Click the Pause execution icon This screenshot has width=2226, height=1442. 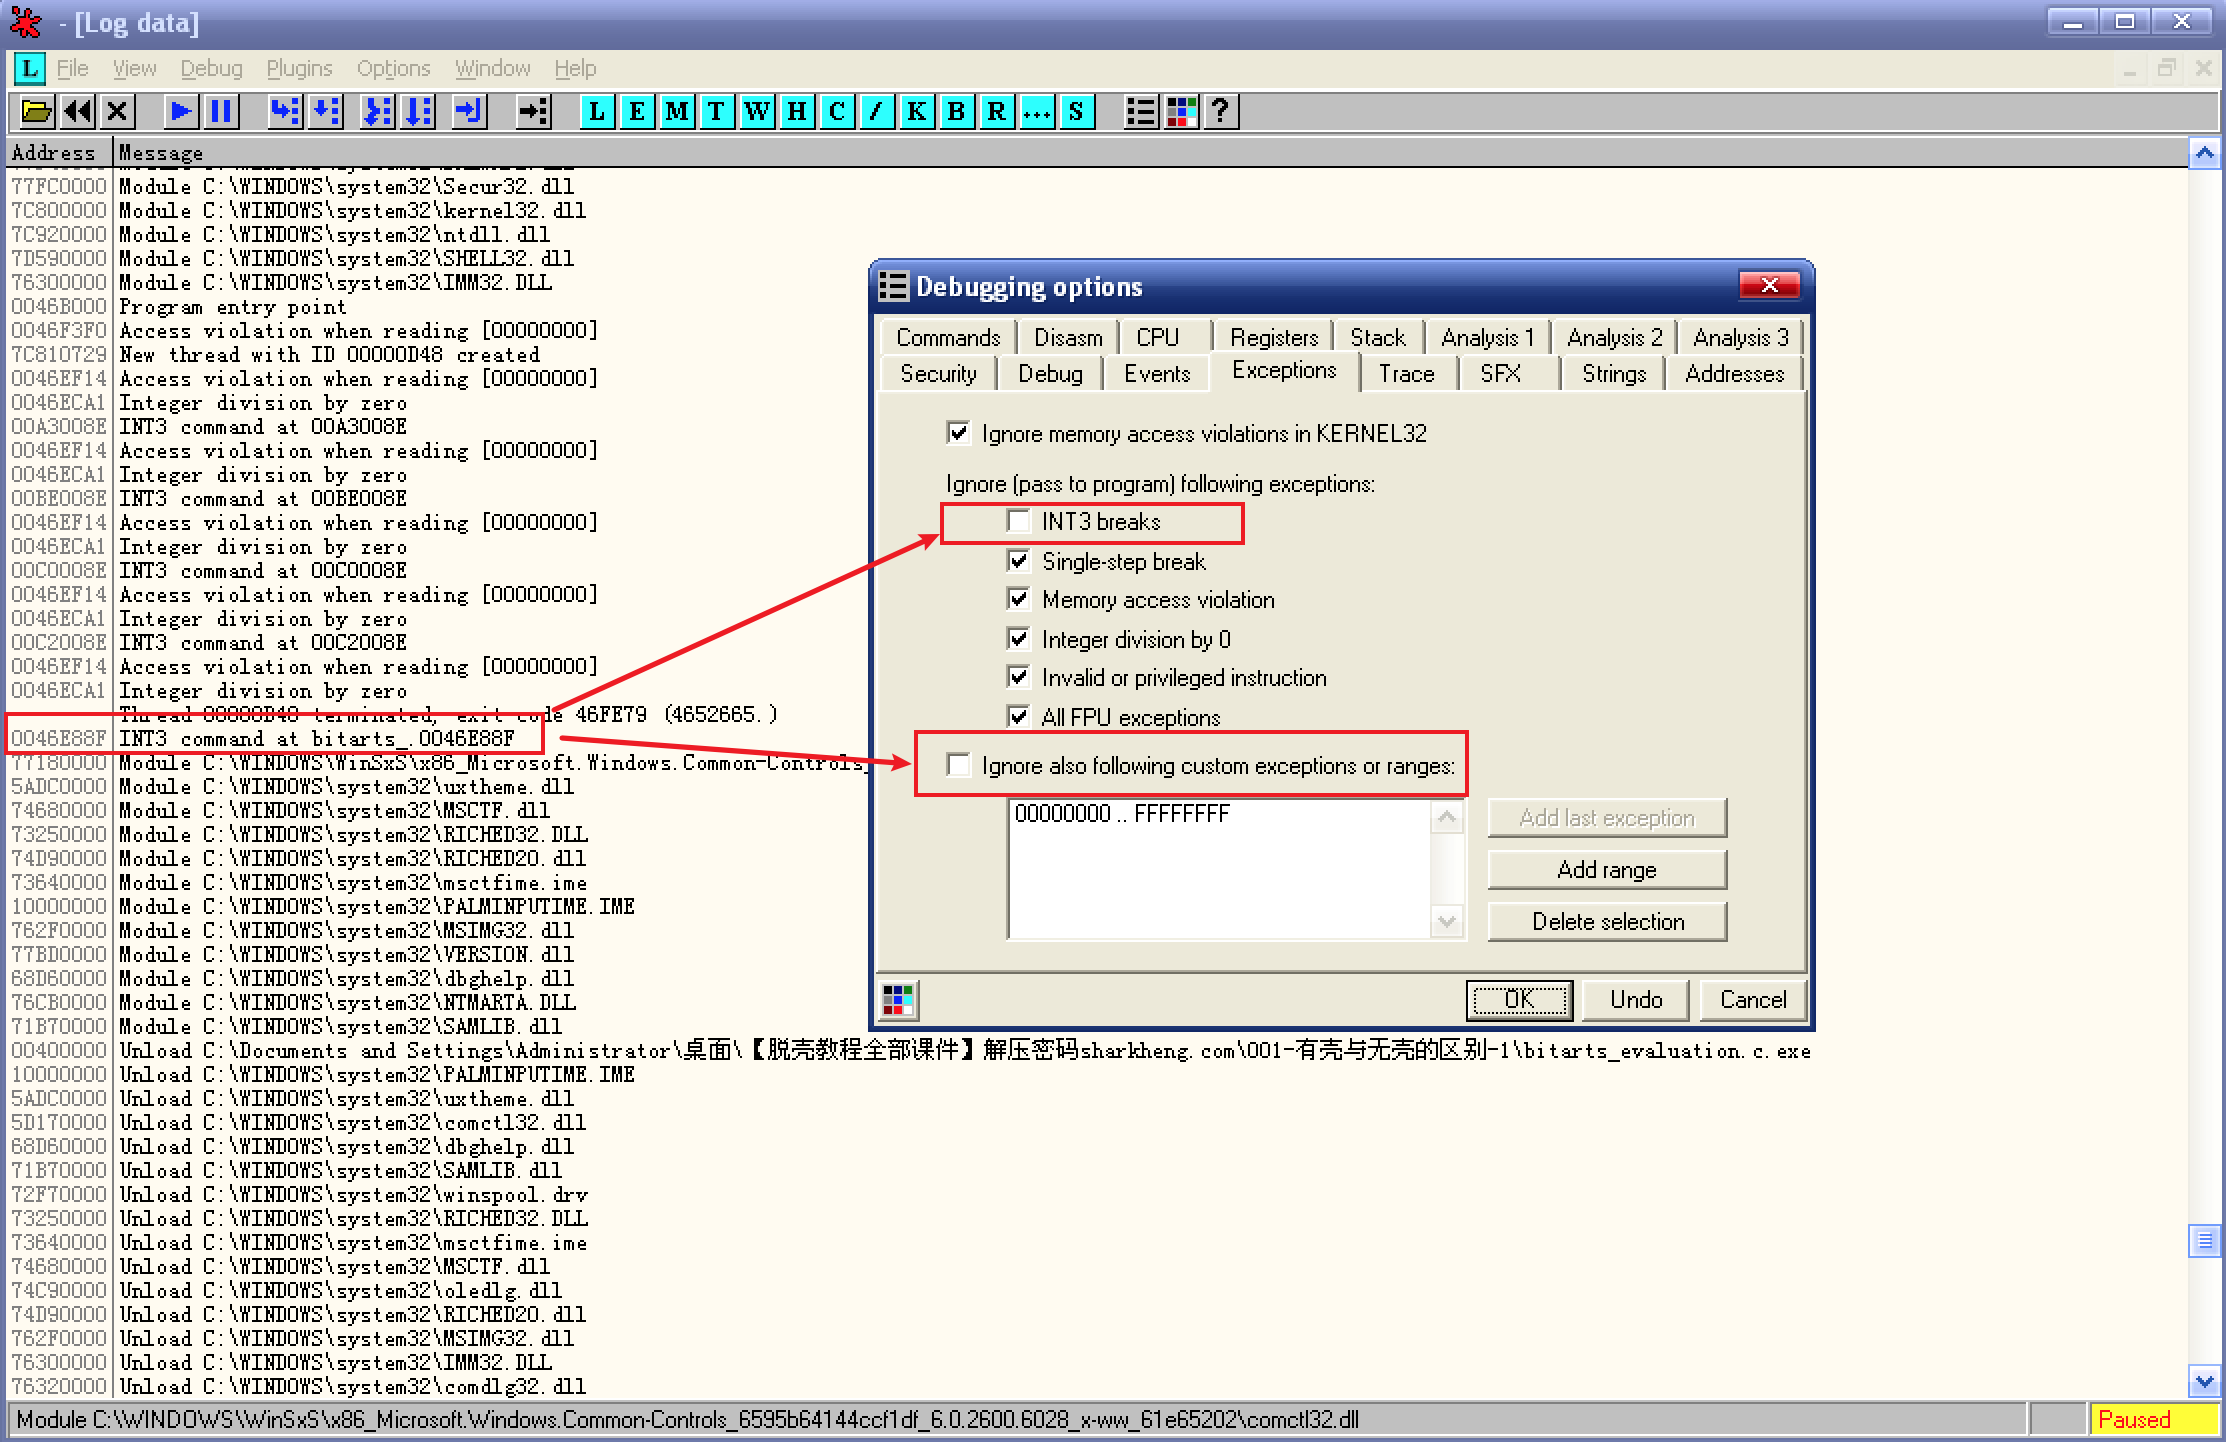pyautogui.click(x=221, y=111)
